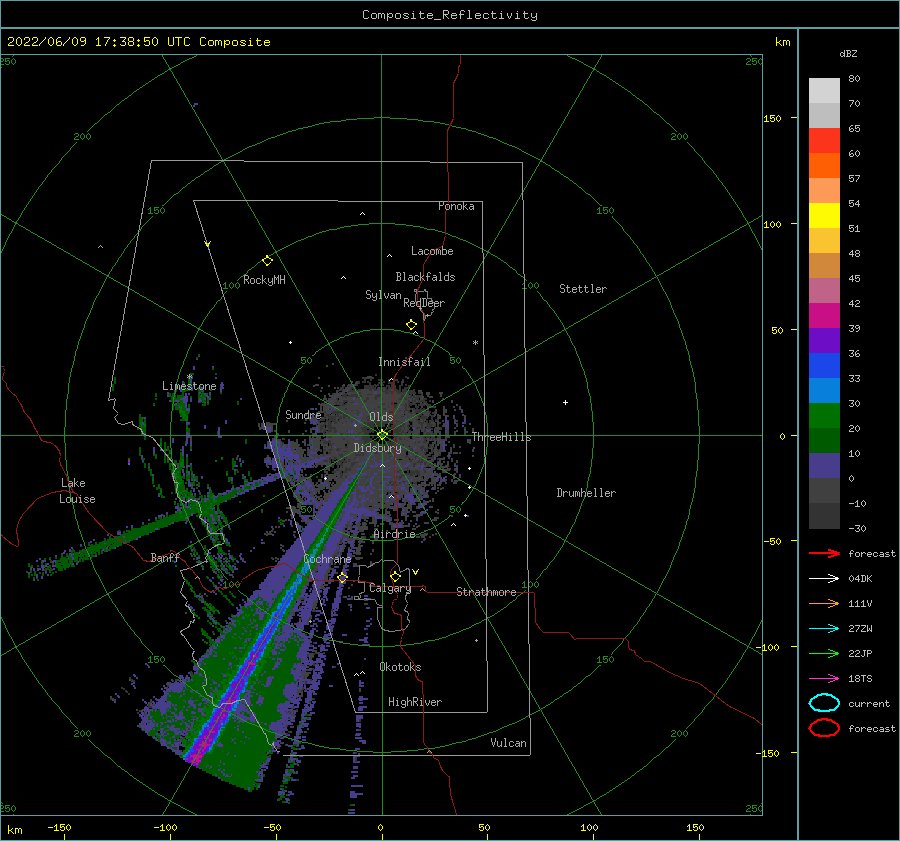Click the green 22JP arrow icon

pos(824,653)
